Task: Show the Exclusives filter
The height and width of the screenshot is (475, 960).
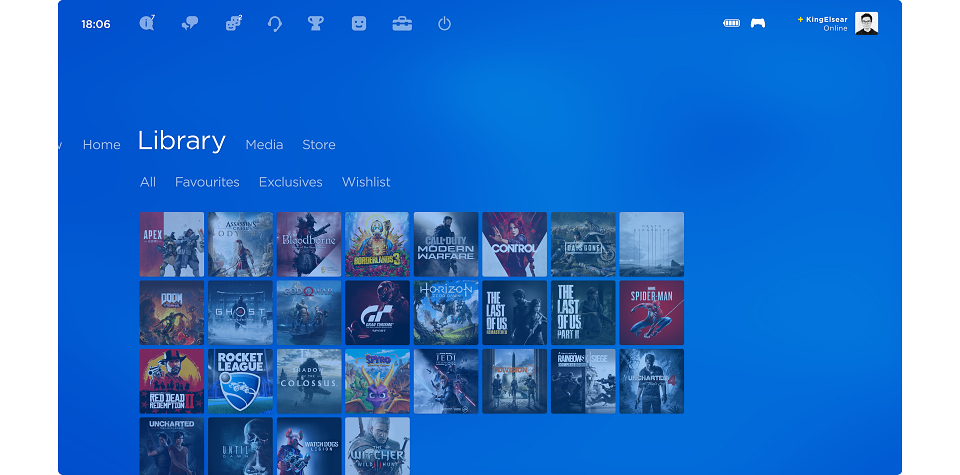Action: tap(290, 182)
